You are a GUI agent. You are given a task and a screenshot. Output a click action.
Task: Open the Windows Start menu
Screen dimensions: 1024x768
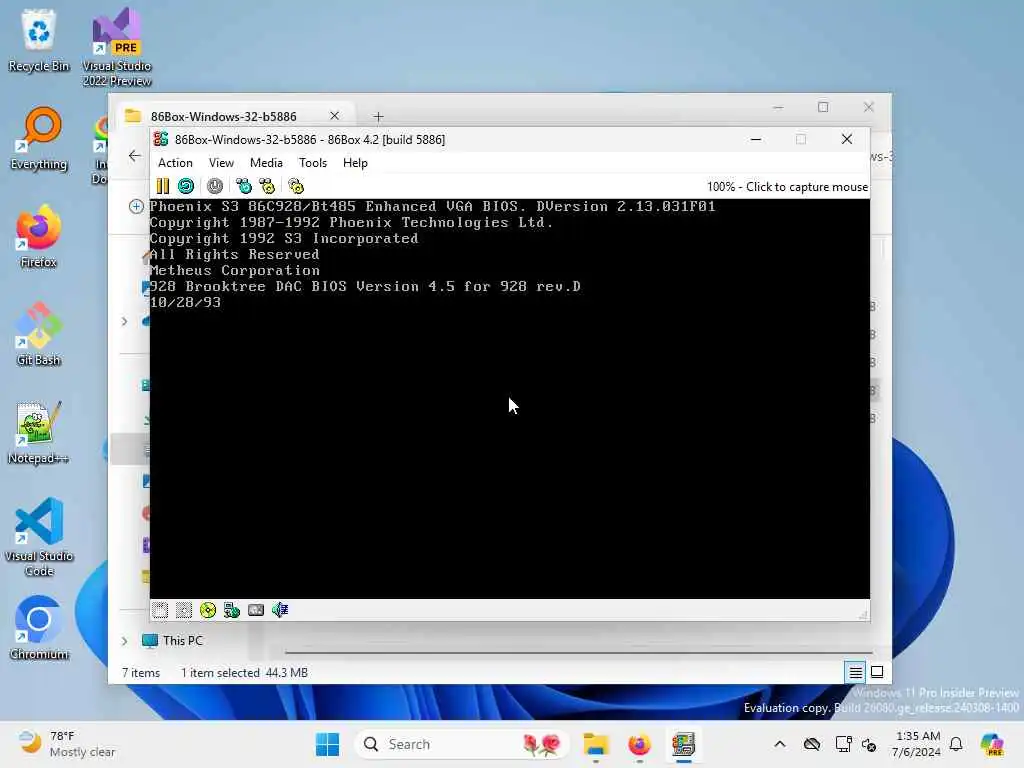327,744
